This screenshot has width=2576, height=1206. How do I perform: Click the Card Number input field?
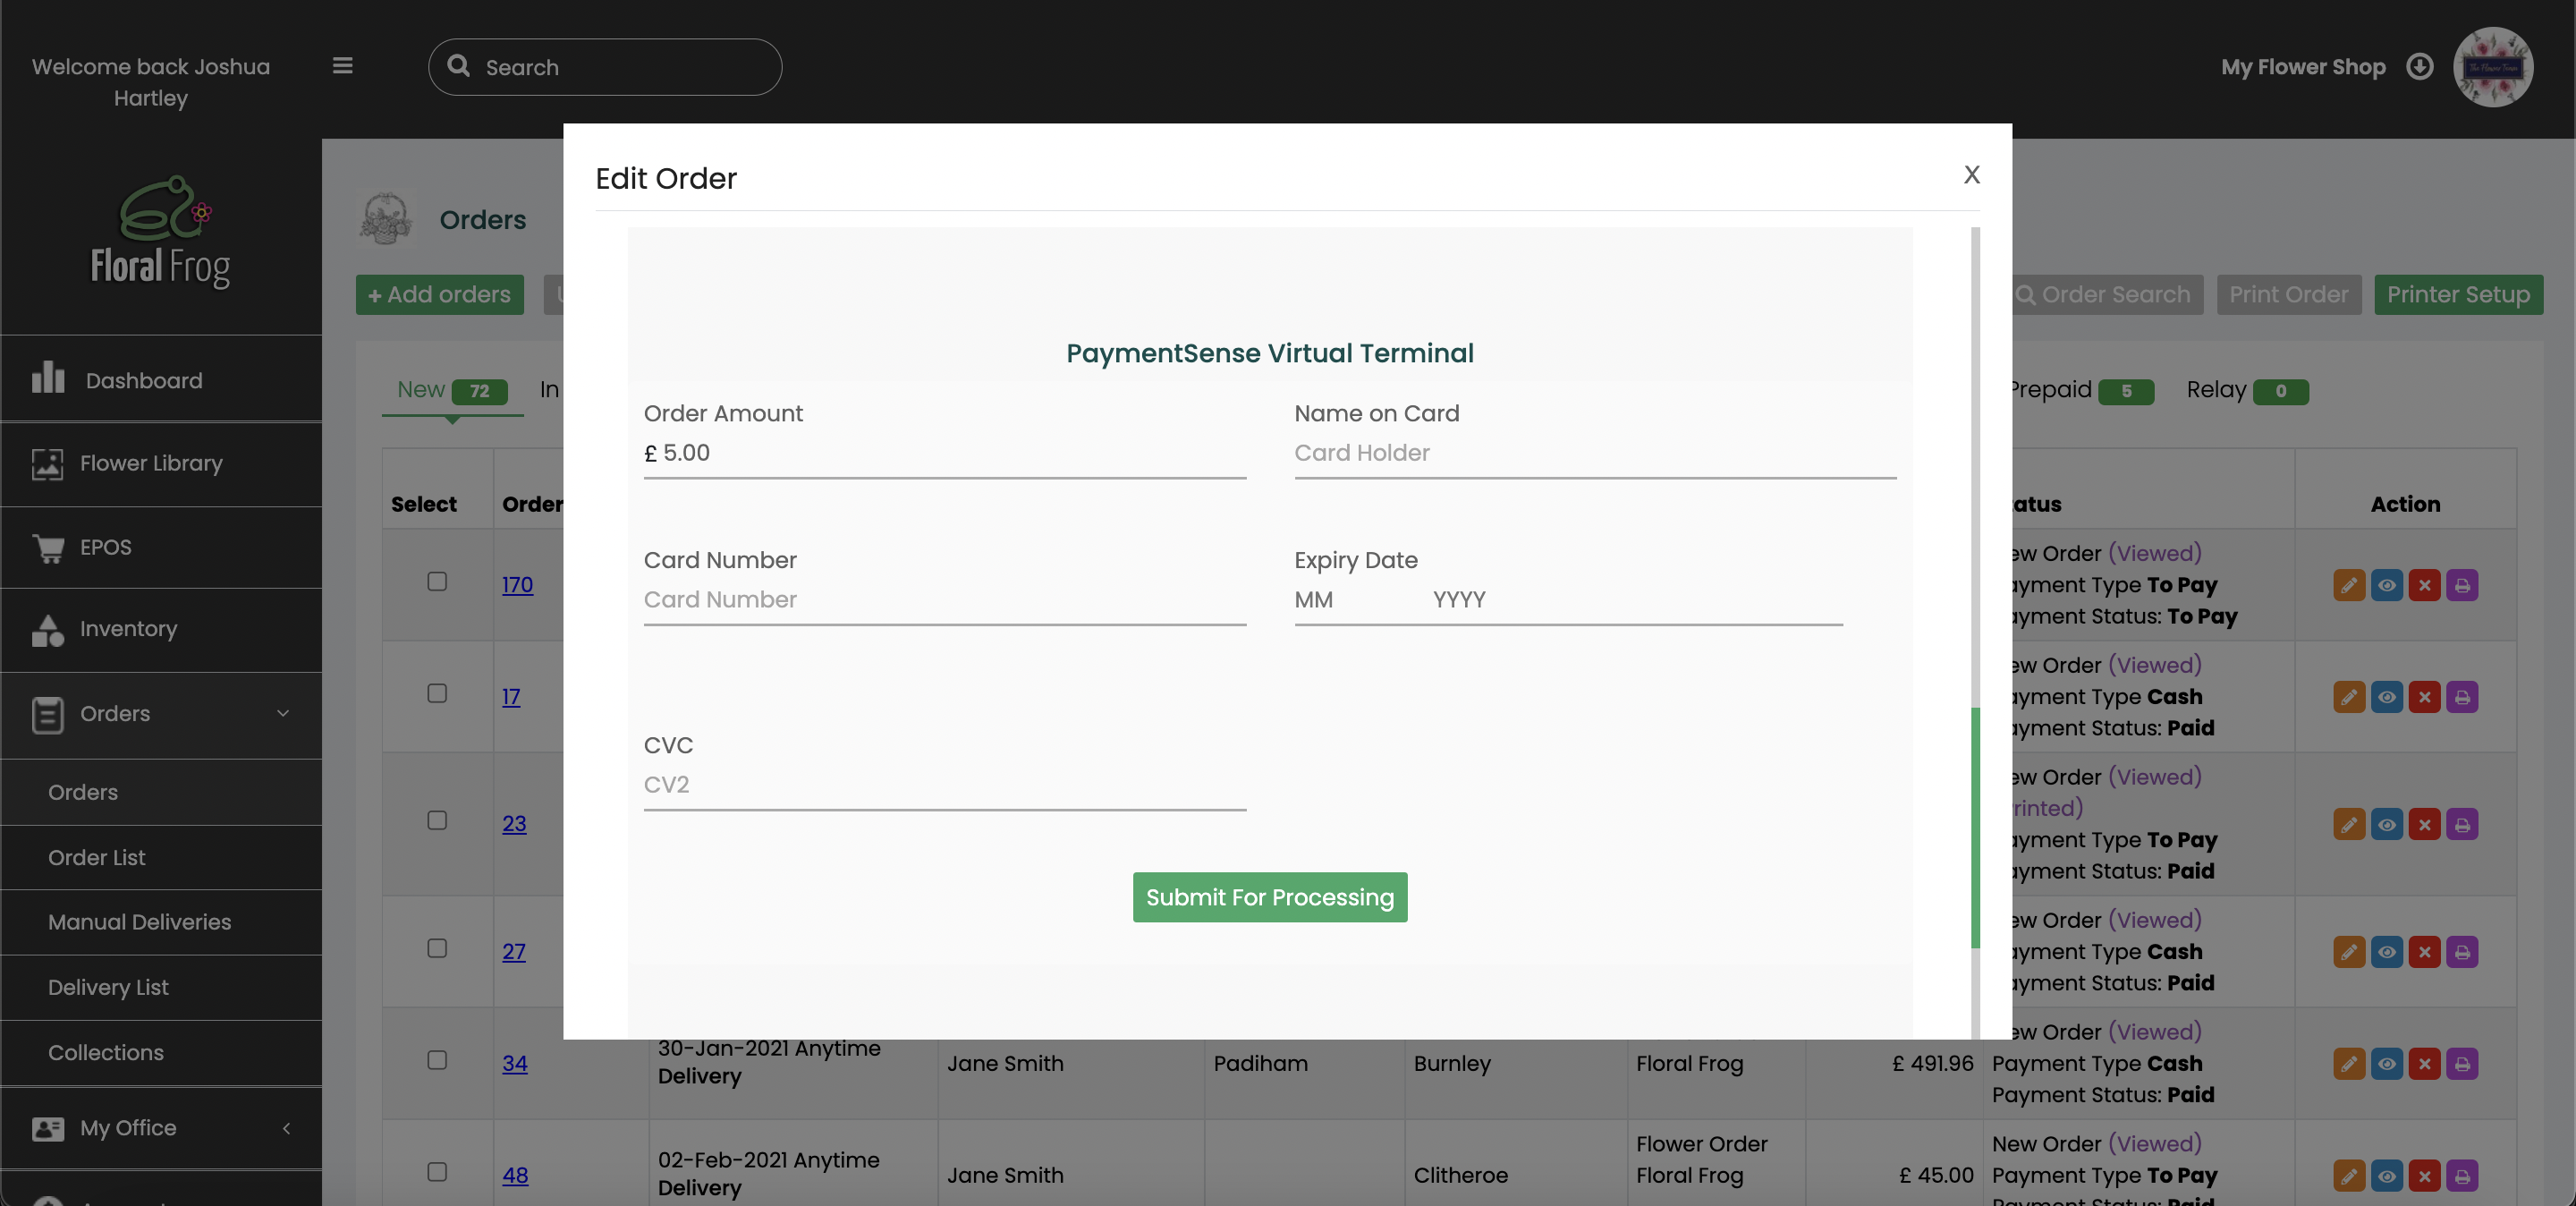pyautogui.click(x=944, y=599)
